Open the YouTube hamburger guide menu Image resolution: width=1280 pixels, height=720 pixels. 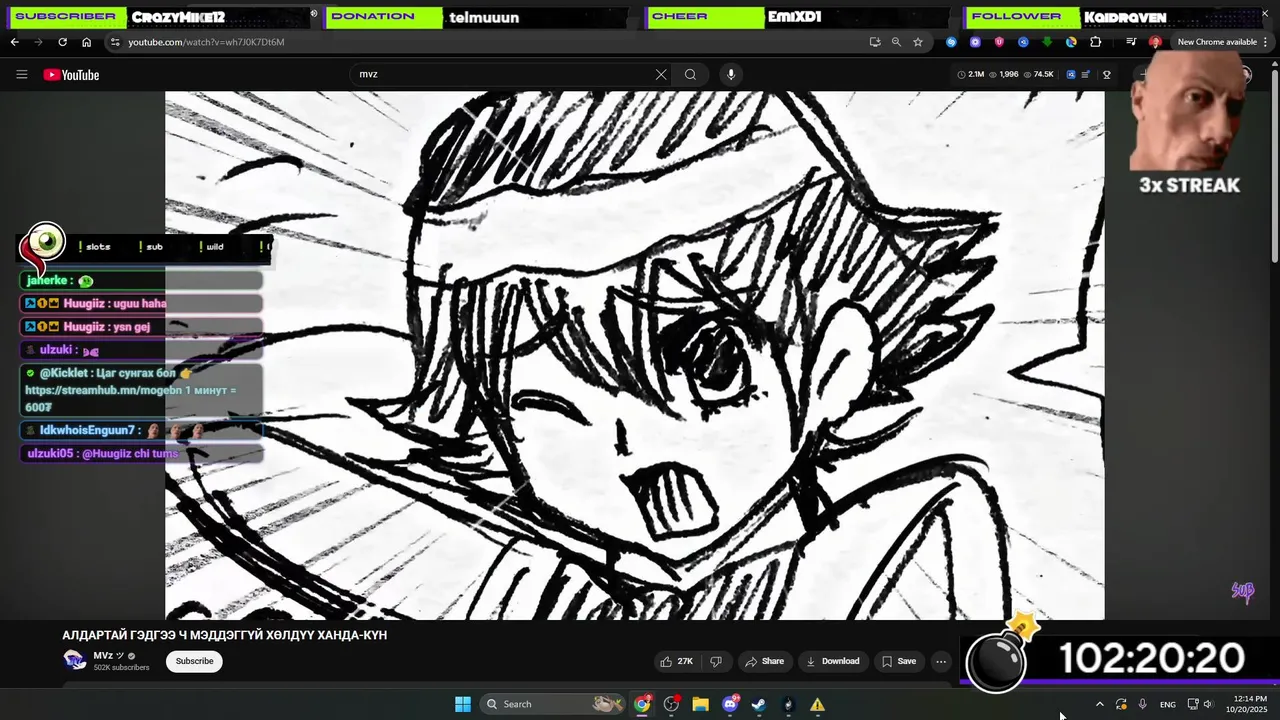[22, 74]
